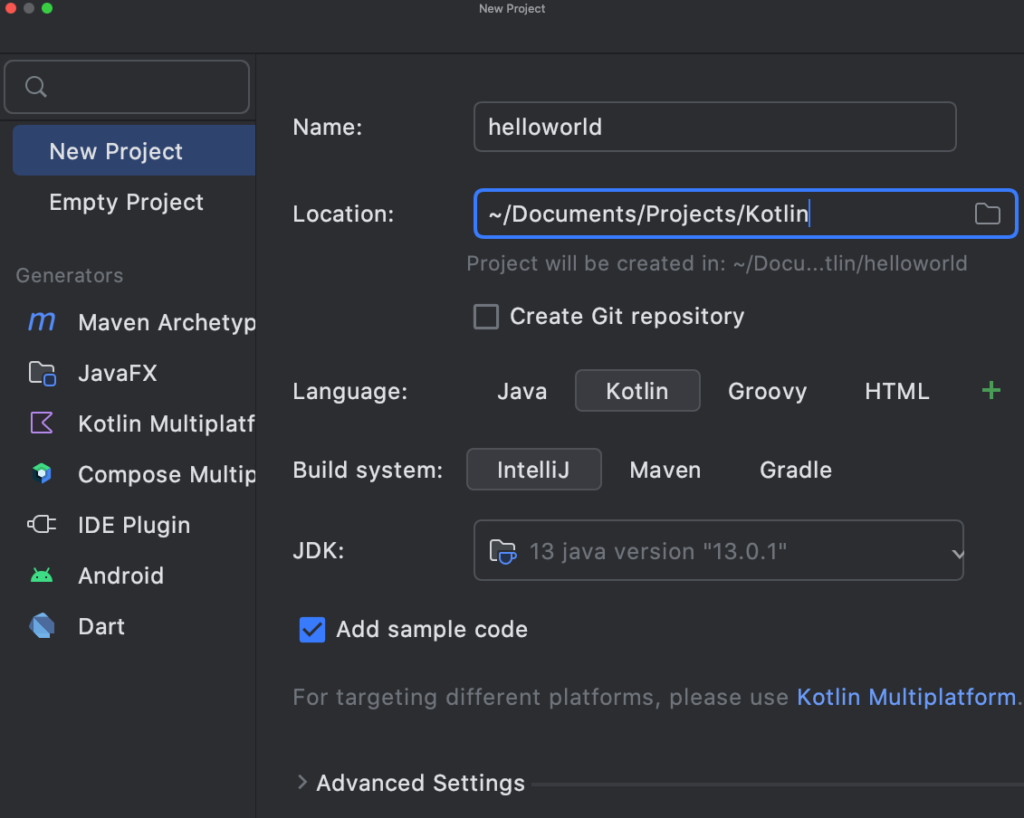Click the 'Build system:' label
The image size is (1024, 818).
[x=368, y=470]
